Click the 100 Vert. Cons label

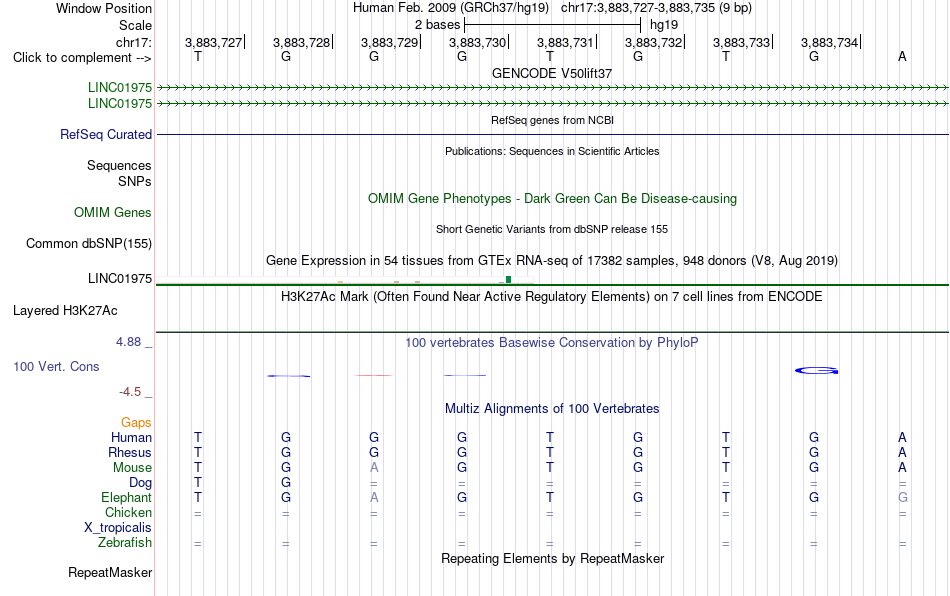[56, 366]
